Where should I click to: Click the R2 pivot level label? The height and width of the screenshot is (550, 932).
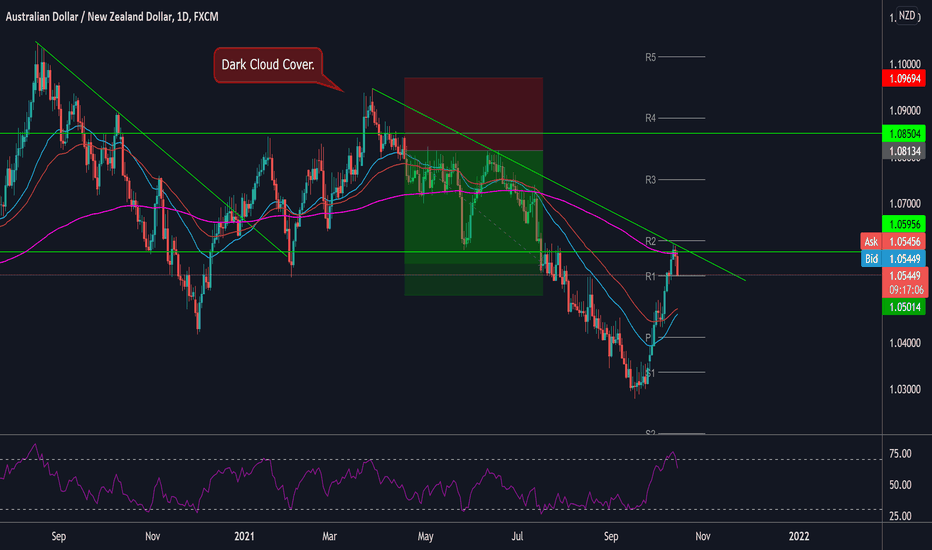coord(651,241)
